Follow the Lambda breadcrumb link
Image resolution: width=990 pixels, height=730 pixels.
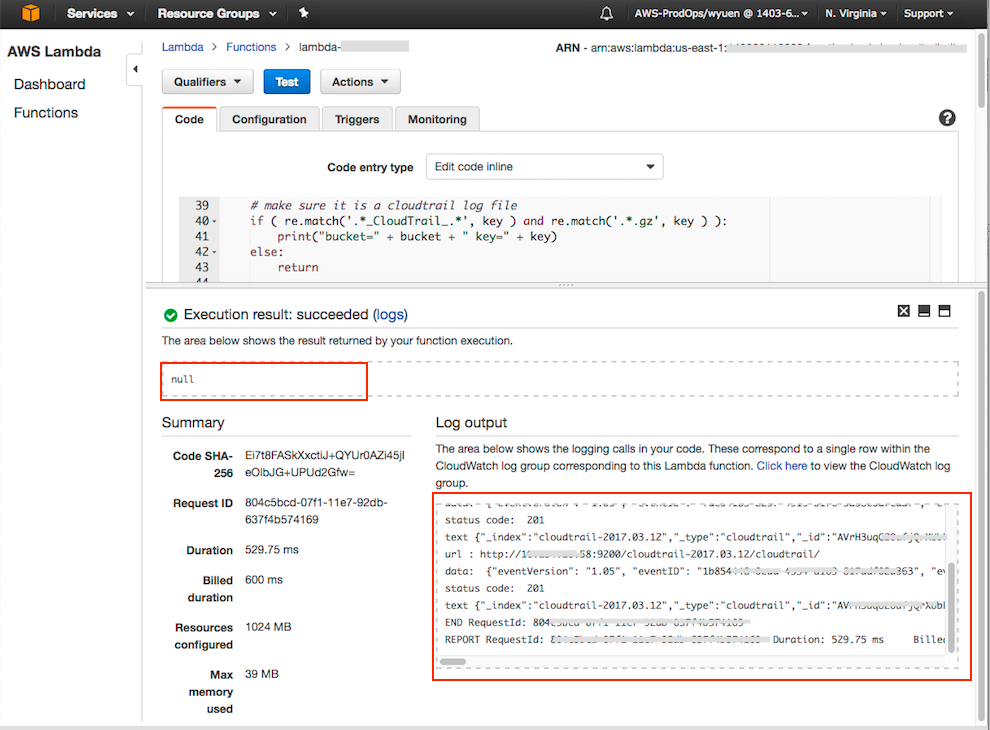tap(182, 47)
